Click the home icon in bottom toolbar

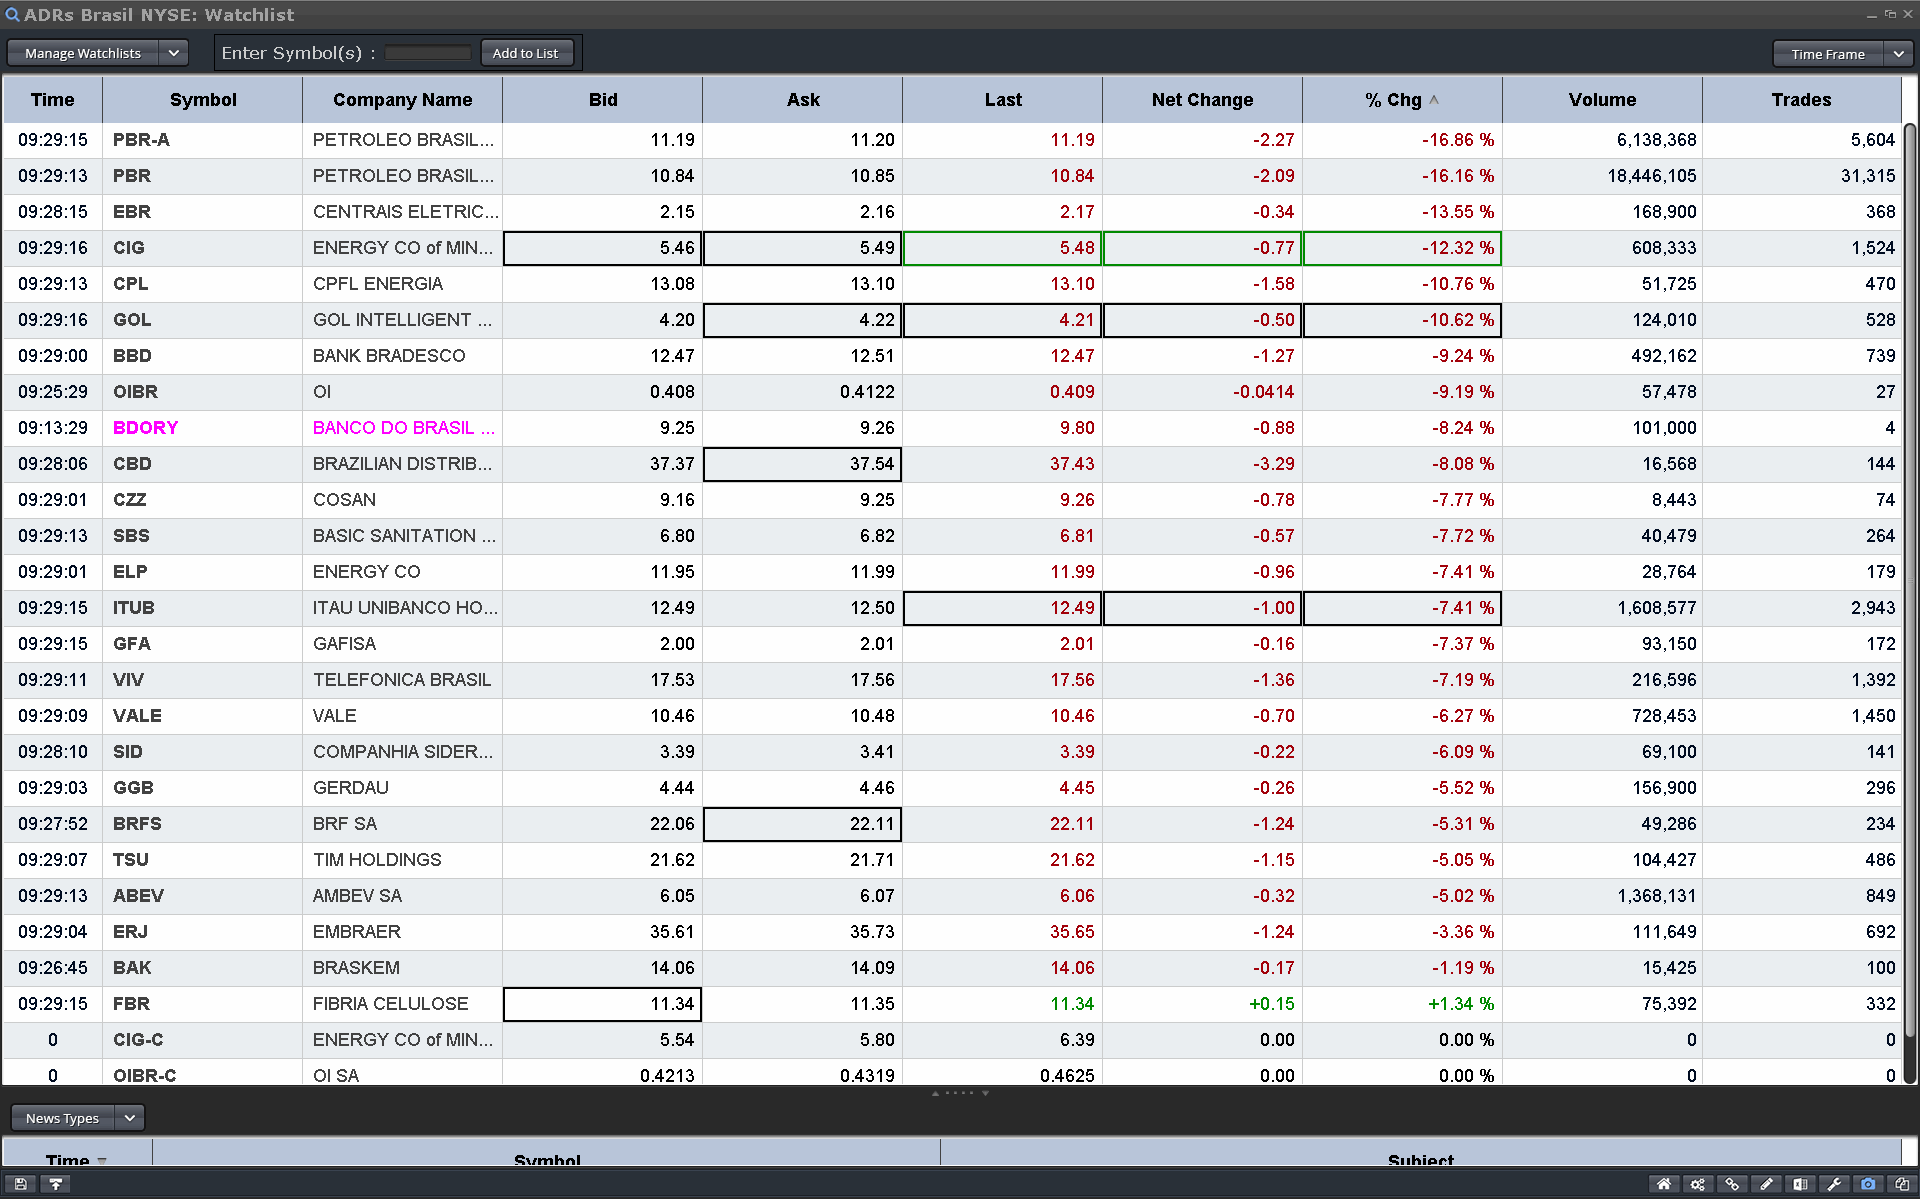pos(1664,1184)
